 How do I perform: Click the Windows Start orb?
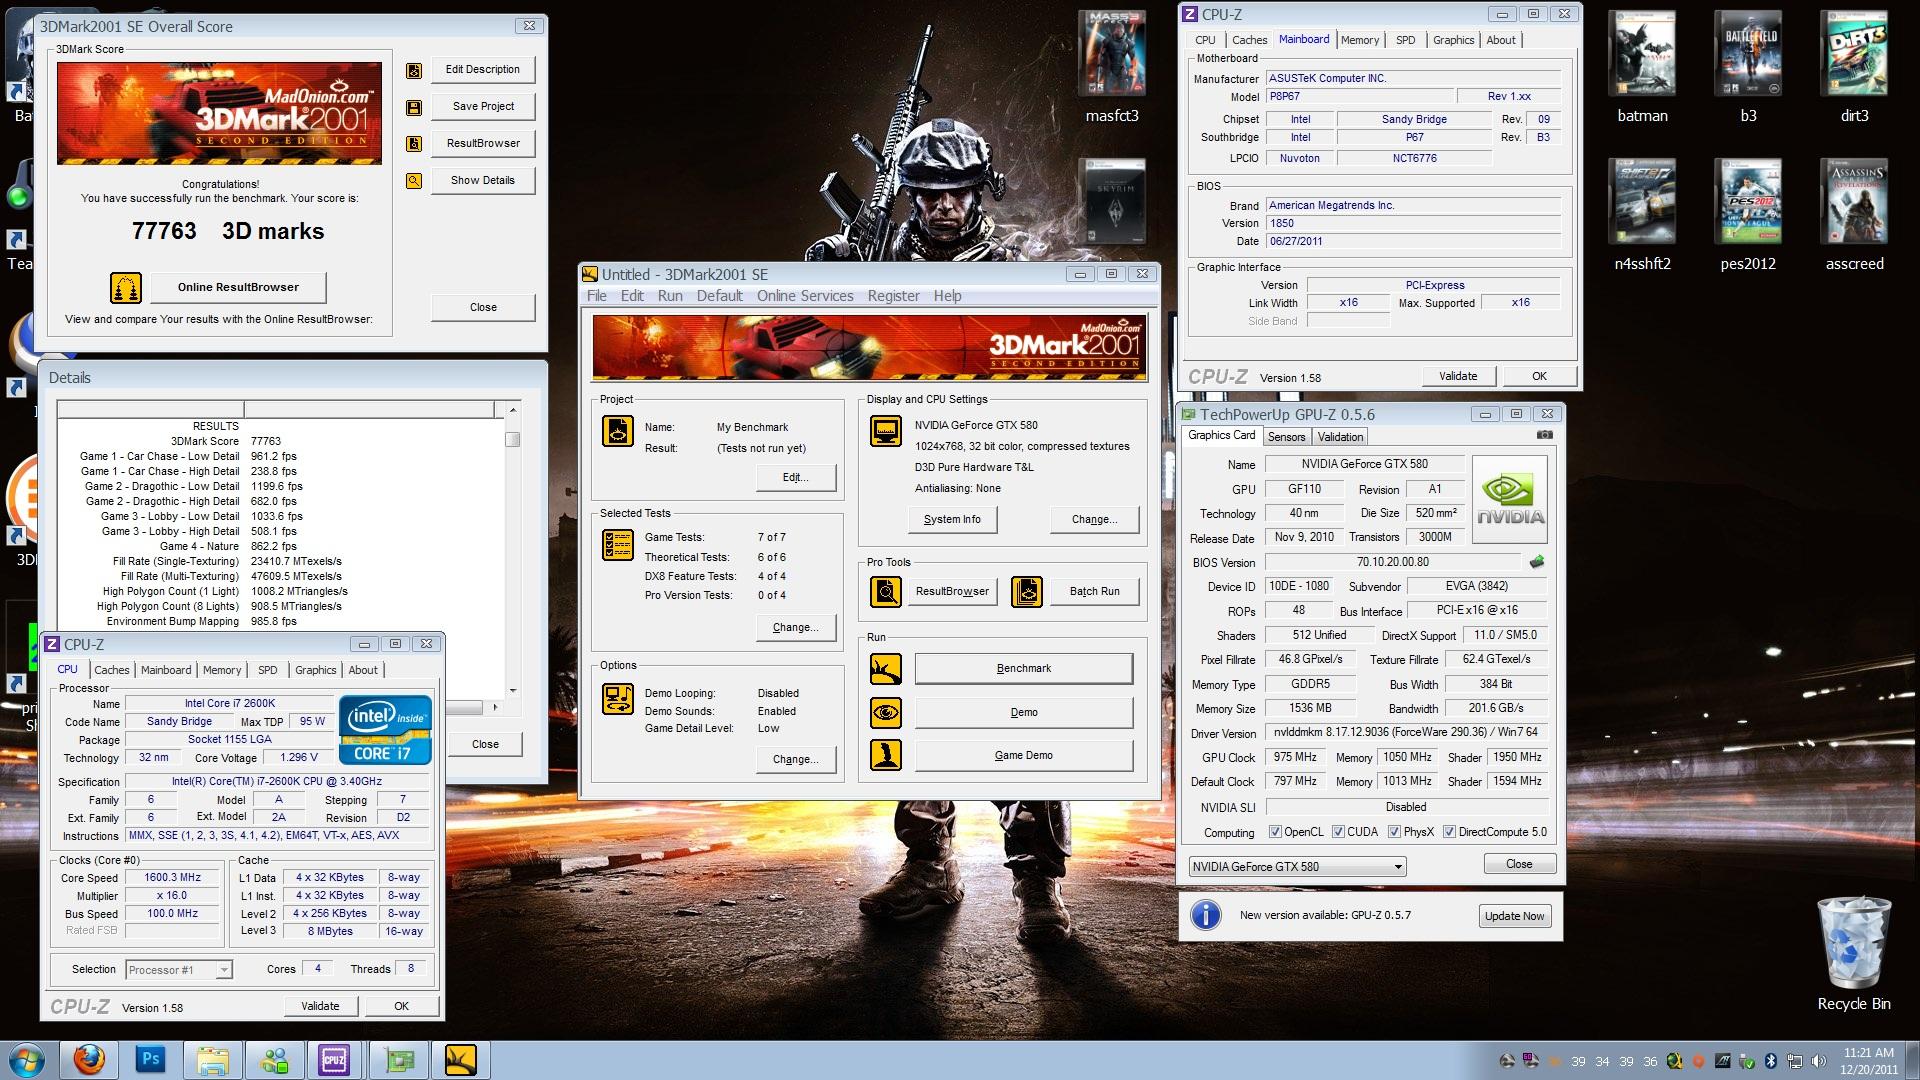[27, 1060]
